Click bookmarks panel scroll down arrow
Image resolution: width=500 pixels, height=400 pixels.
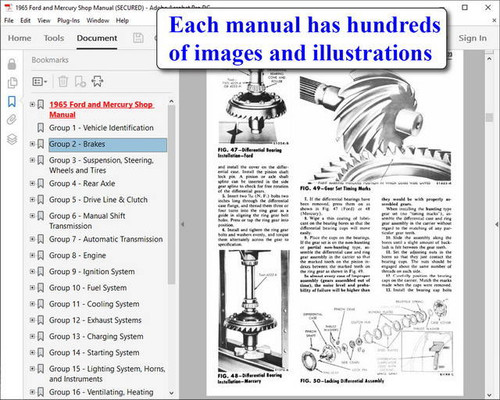(171, 393)
